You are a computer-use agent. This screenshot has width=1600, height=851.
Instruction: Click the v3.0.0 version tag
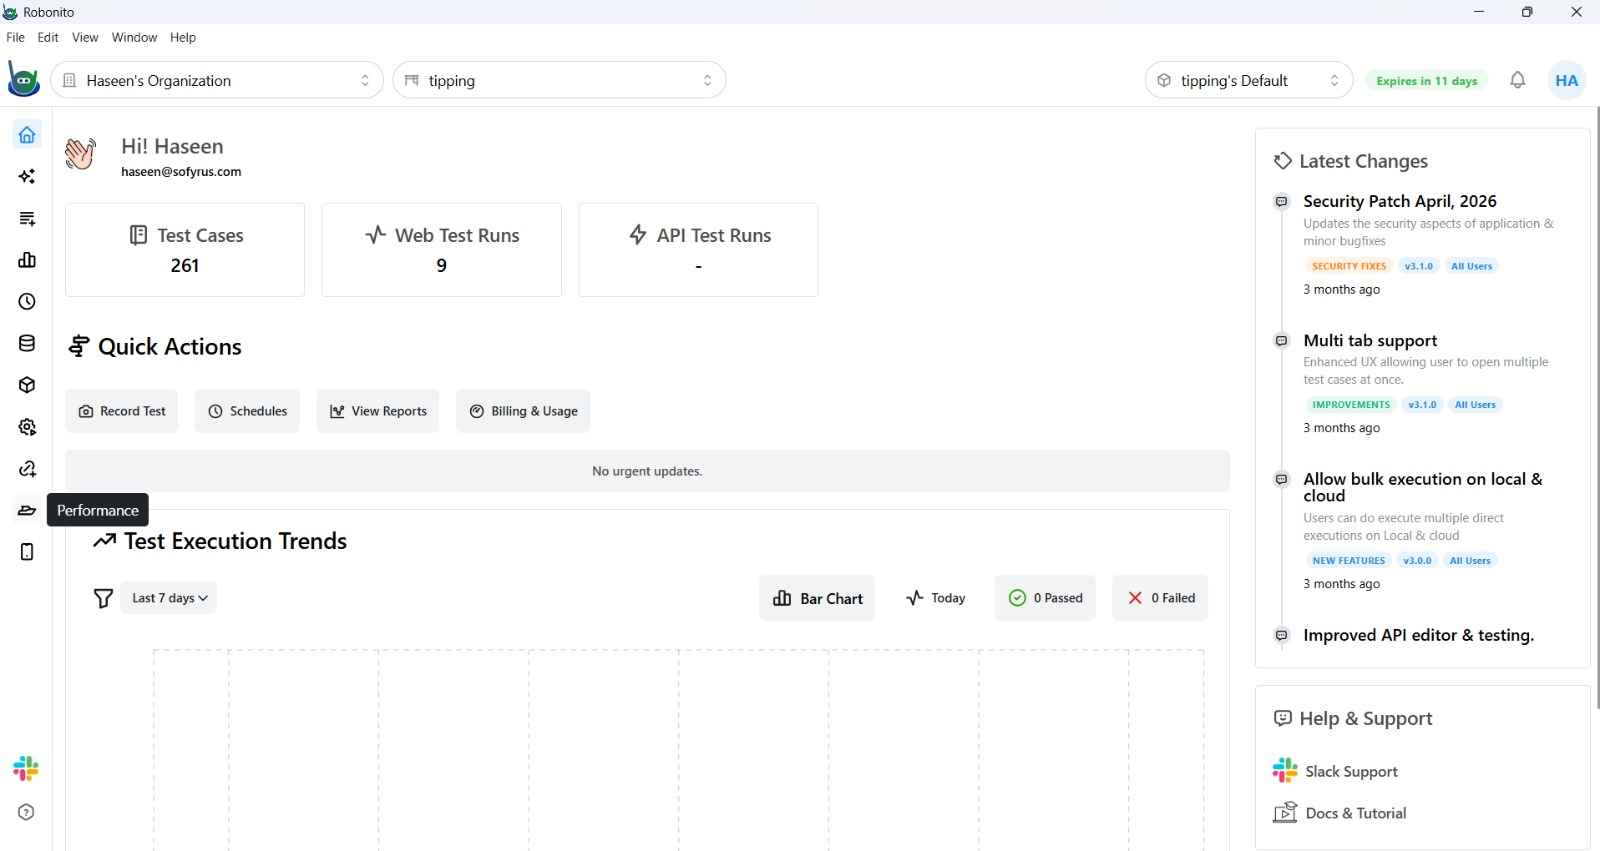(1417, 561)
